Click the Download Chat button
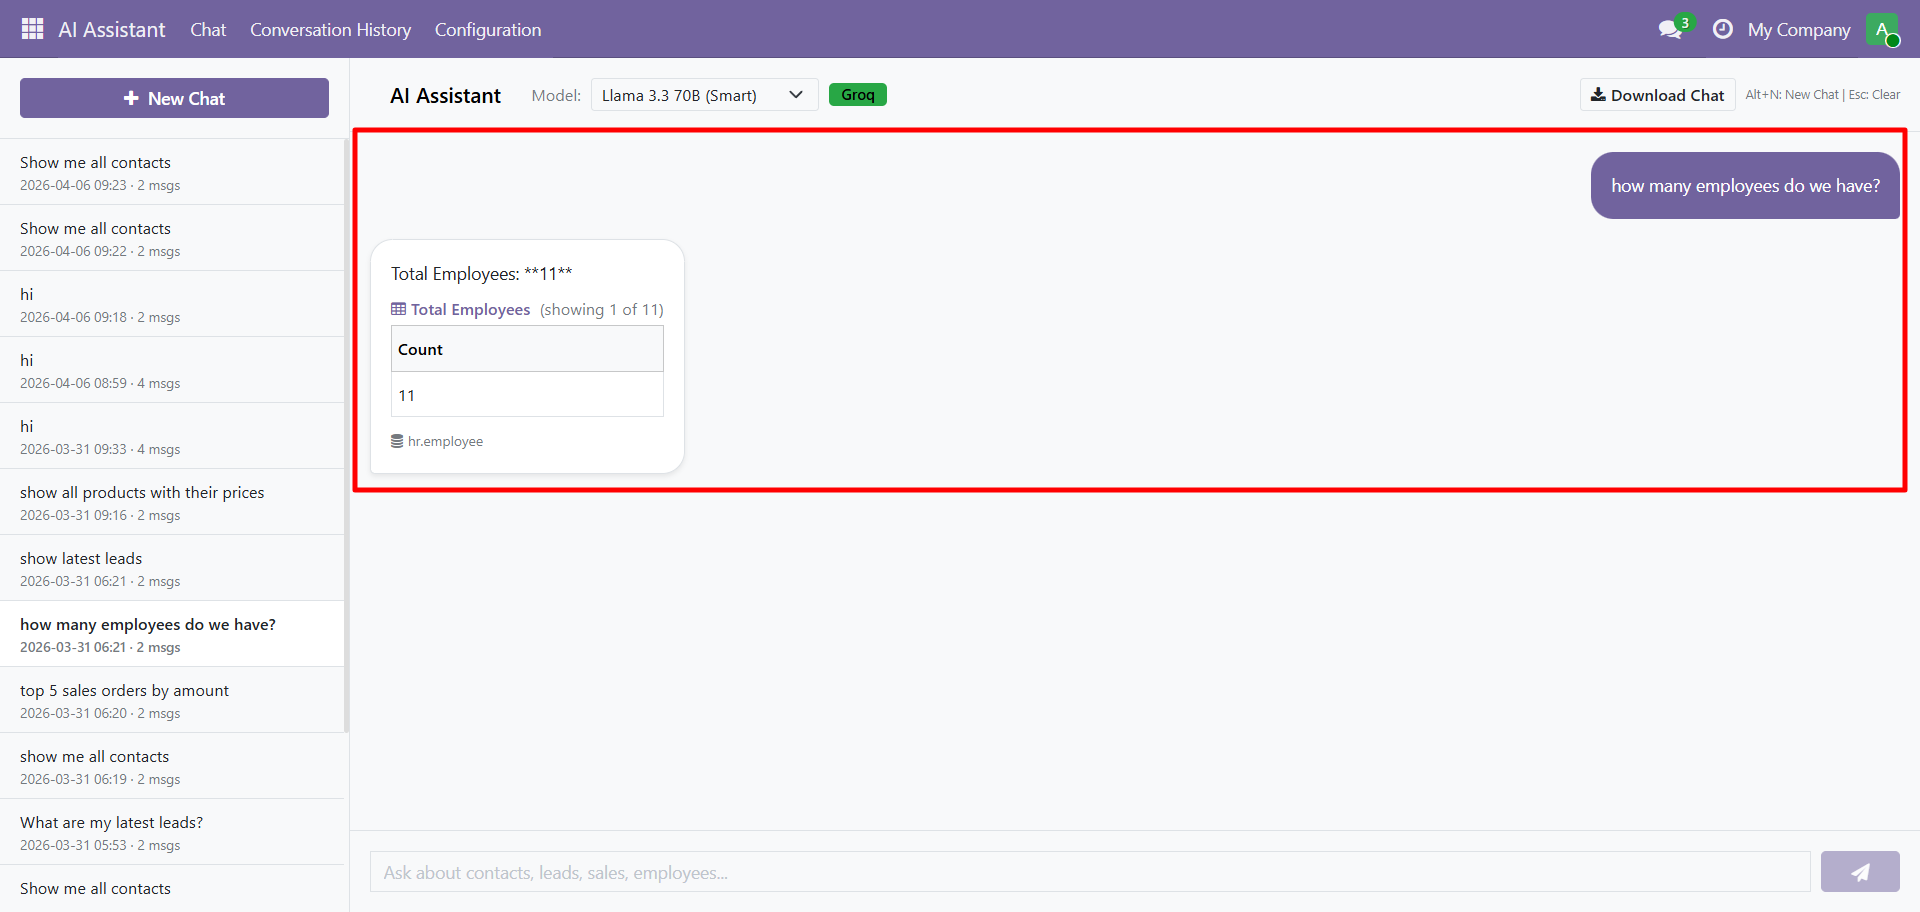1920x912 pixels. 1657,95
